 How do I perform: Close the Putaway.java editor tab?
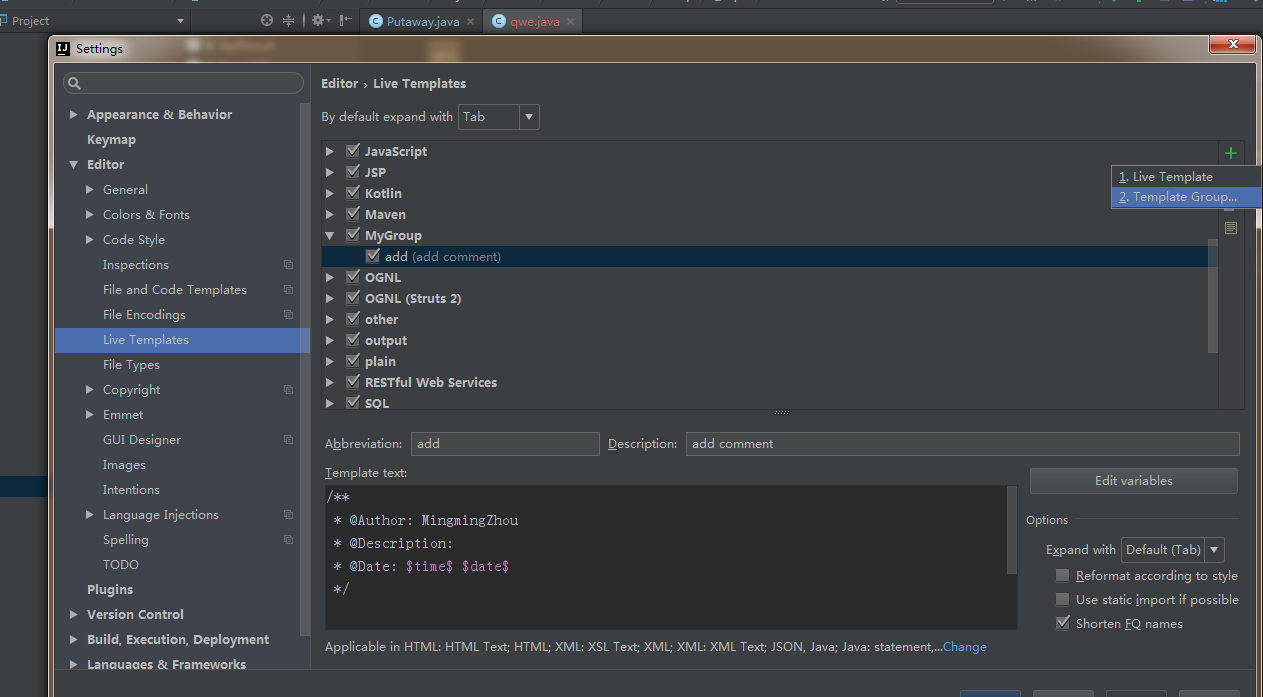(x=472, y=21)
